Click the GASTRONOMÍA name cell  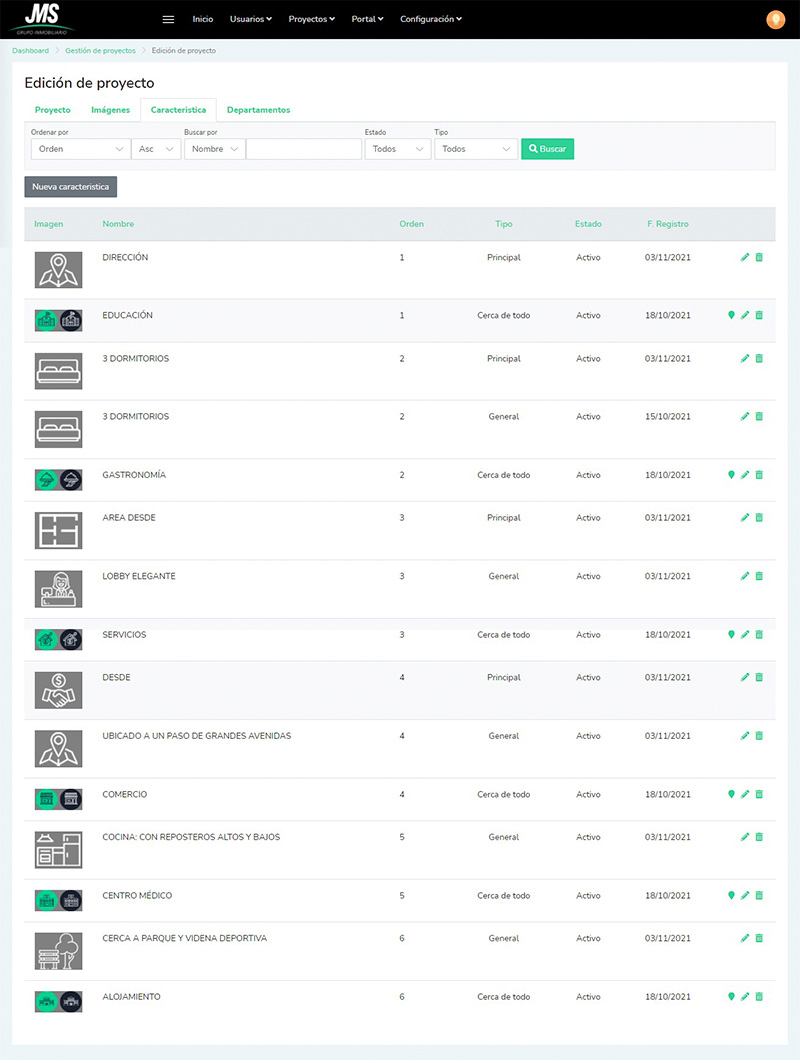[134, 475]
